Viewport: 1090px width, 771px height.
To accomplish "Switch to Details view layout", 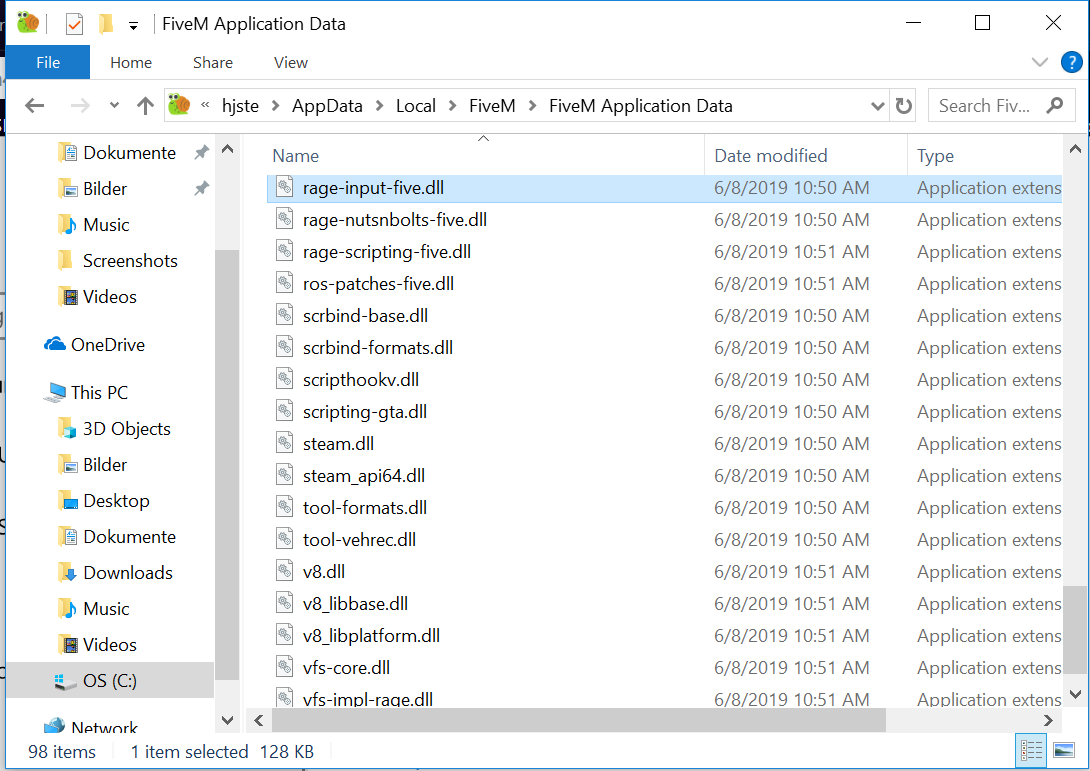I will pos(1031,751).
